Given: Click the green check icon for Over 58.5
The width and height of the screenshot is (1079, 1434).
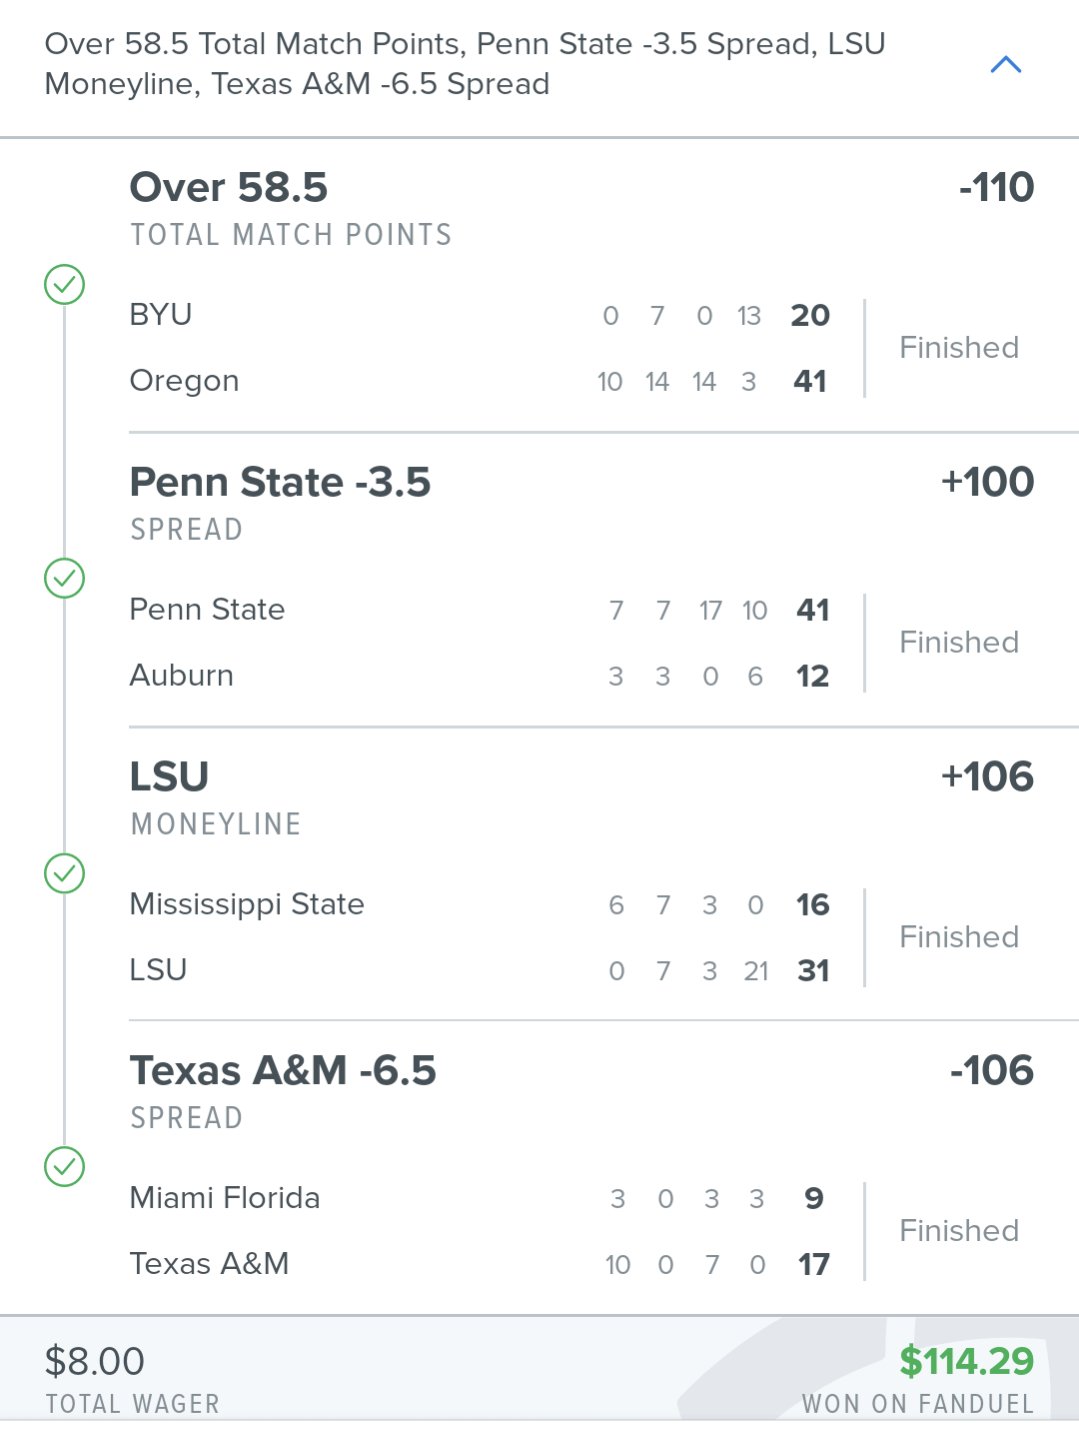Looking at the screenshot, I should (x=65, y=285).
